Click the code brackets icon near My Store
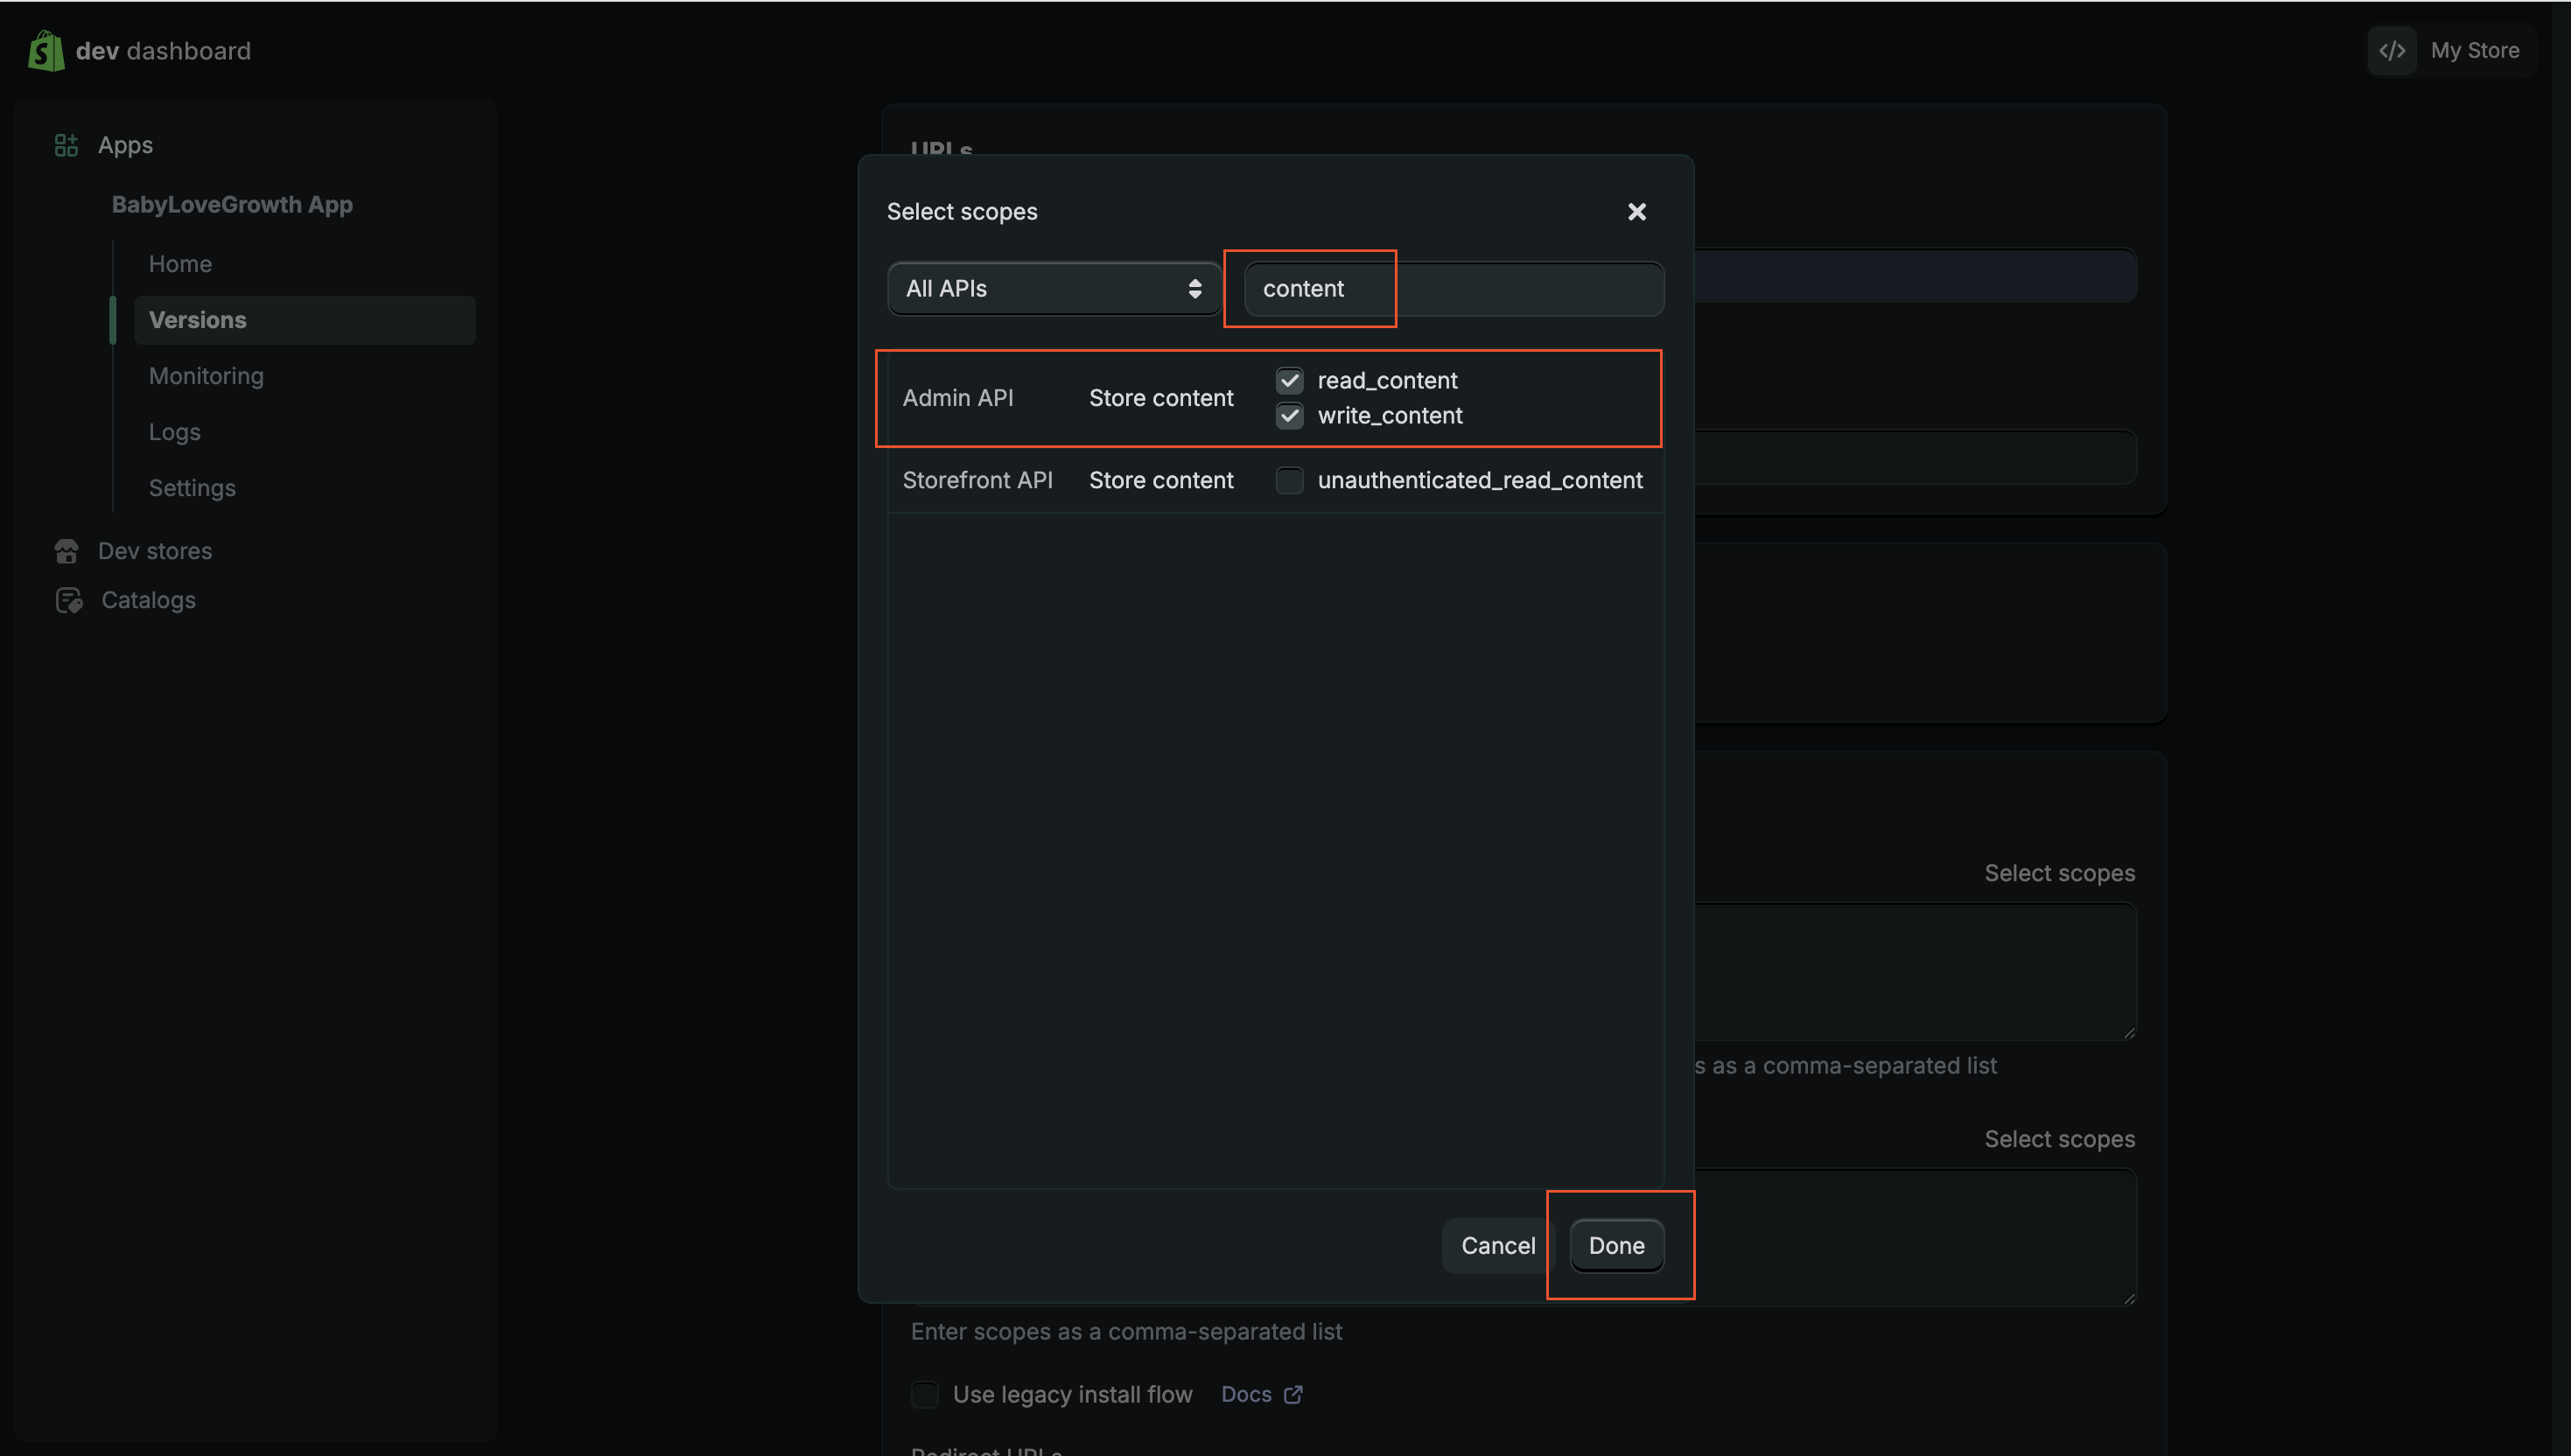 coord(2392,50)
